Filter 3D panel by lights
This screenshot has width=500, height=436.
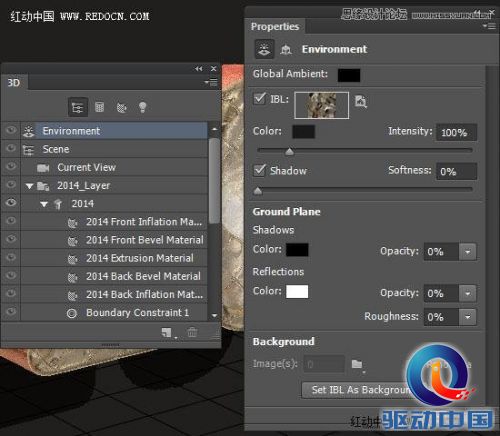(143, 107)
